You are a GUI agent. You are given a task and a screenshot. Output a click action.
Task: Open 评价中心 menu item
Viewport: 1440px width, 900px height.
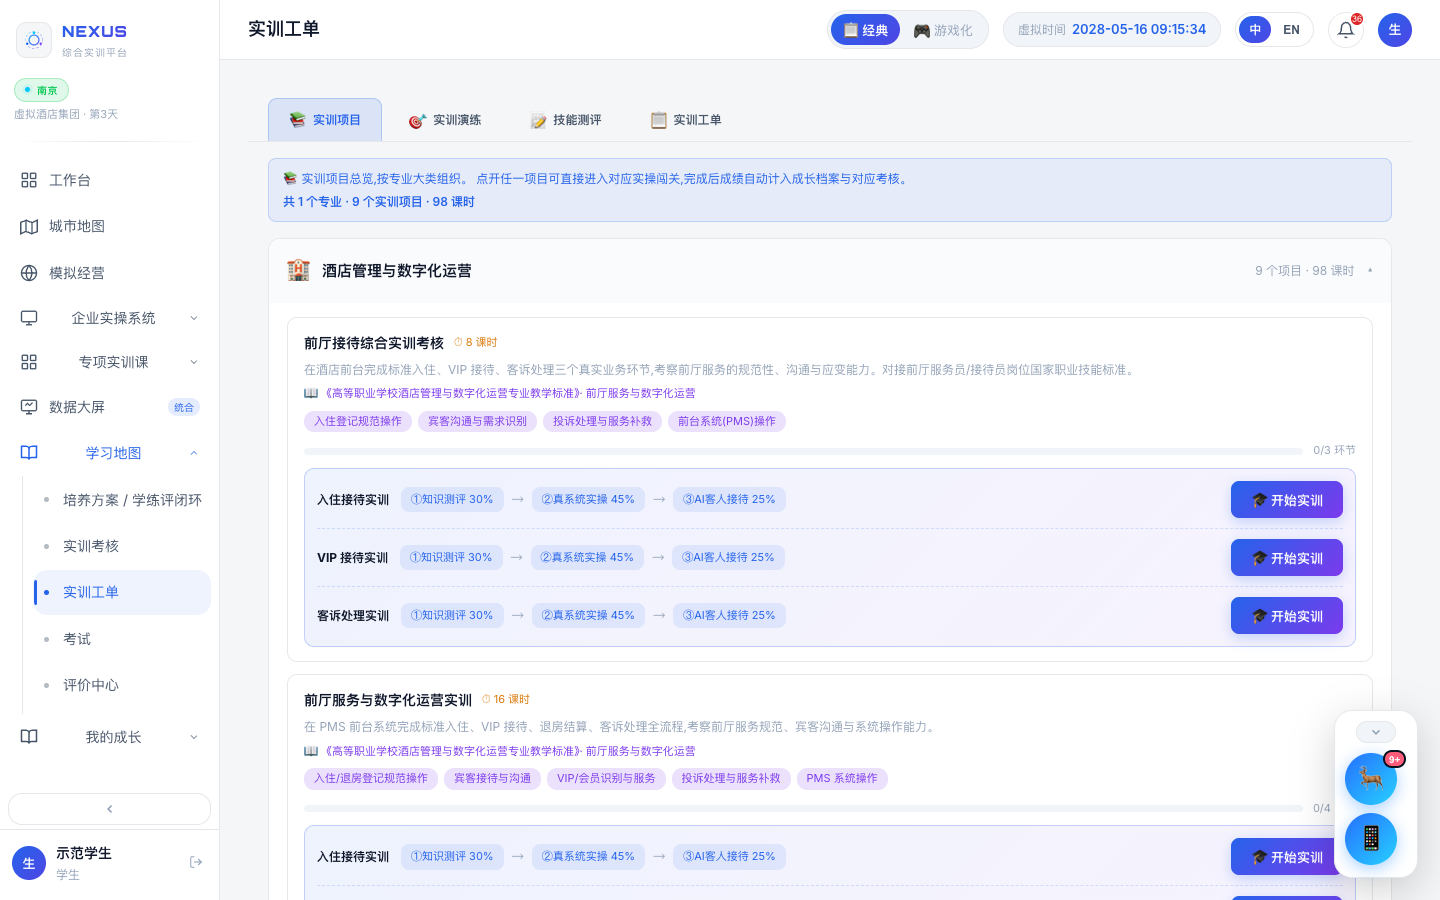(122, 685)
